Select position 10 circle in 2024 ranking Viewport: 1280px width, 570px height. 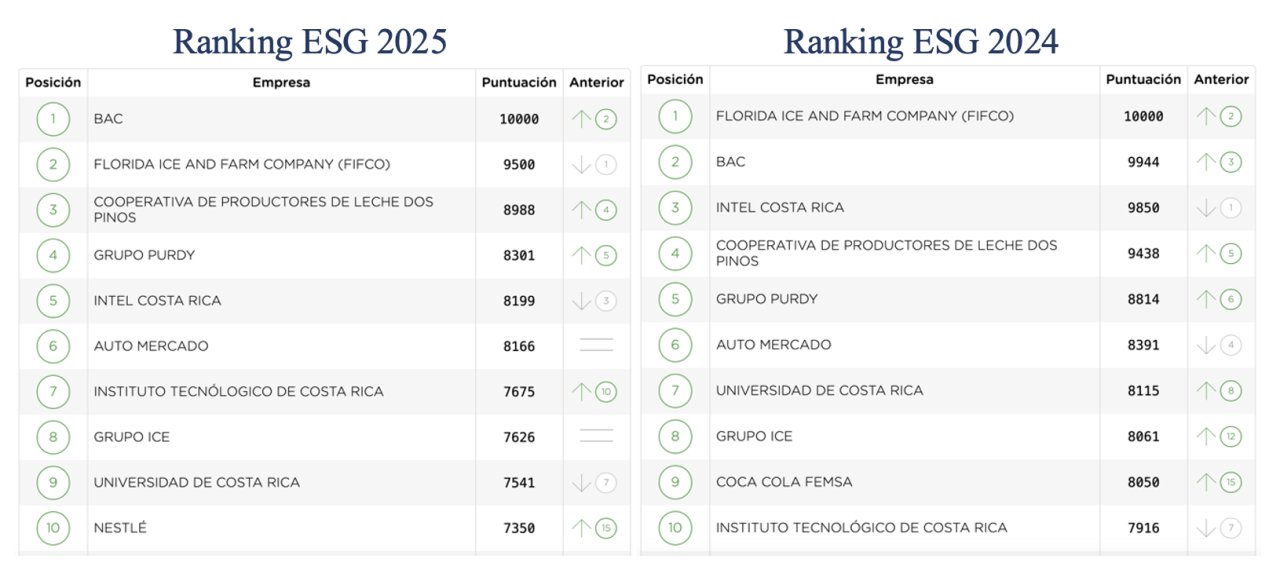(x=675, y=528)
